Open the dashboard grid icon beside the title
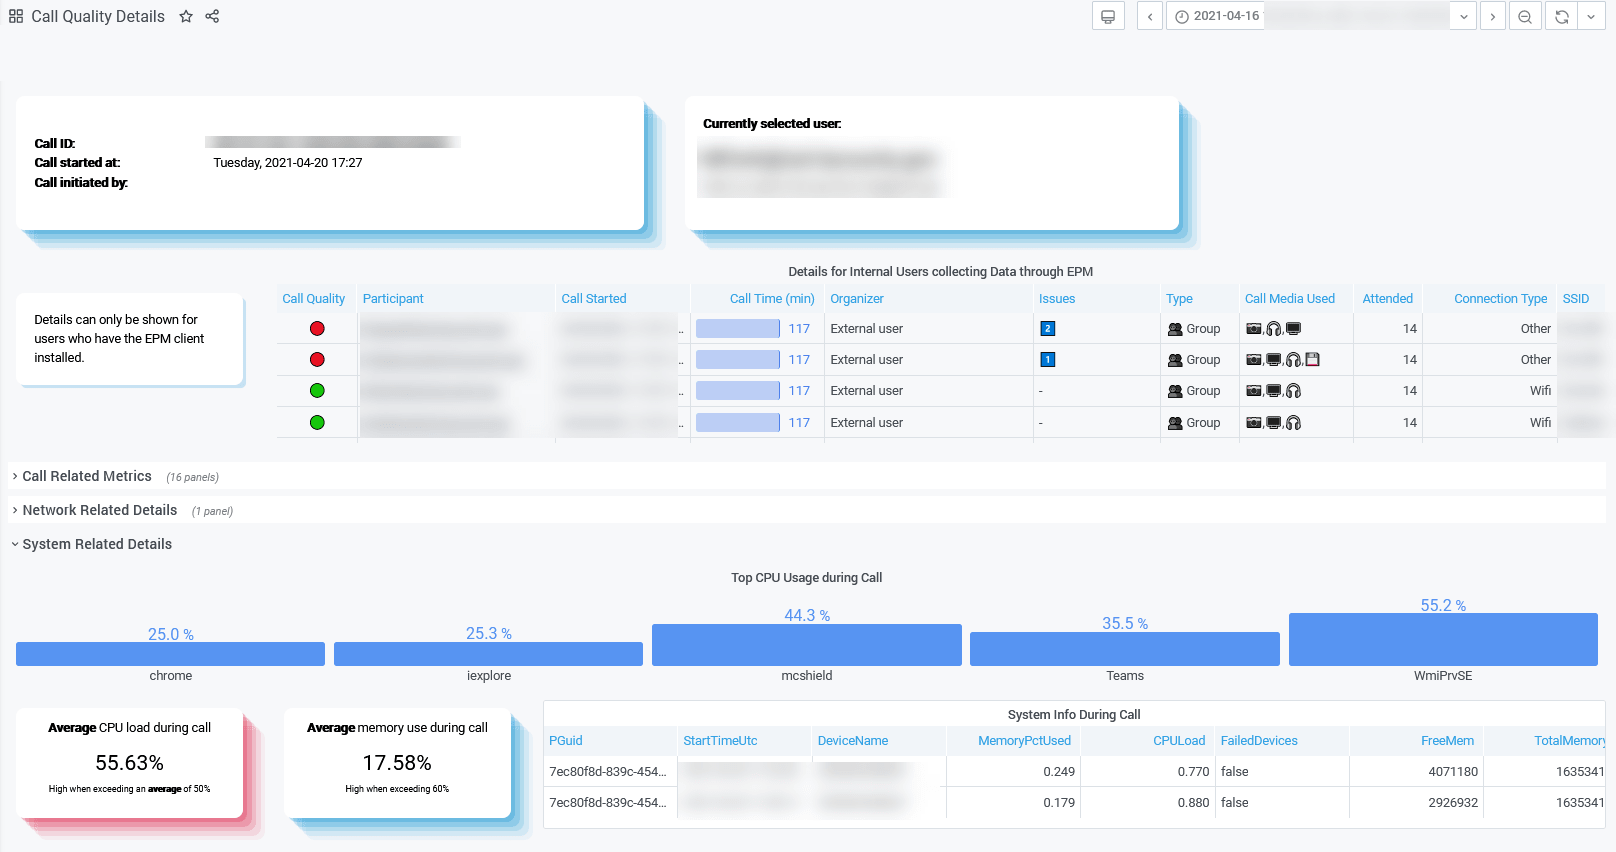Viewport: 1616px width, 852px height. click(x=16, y=16)
